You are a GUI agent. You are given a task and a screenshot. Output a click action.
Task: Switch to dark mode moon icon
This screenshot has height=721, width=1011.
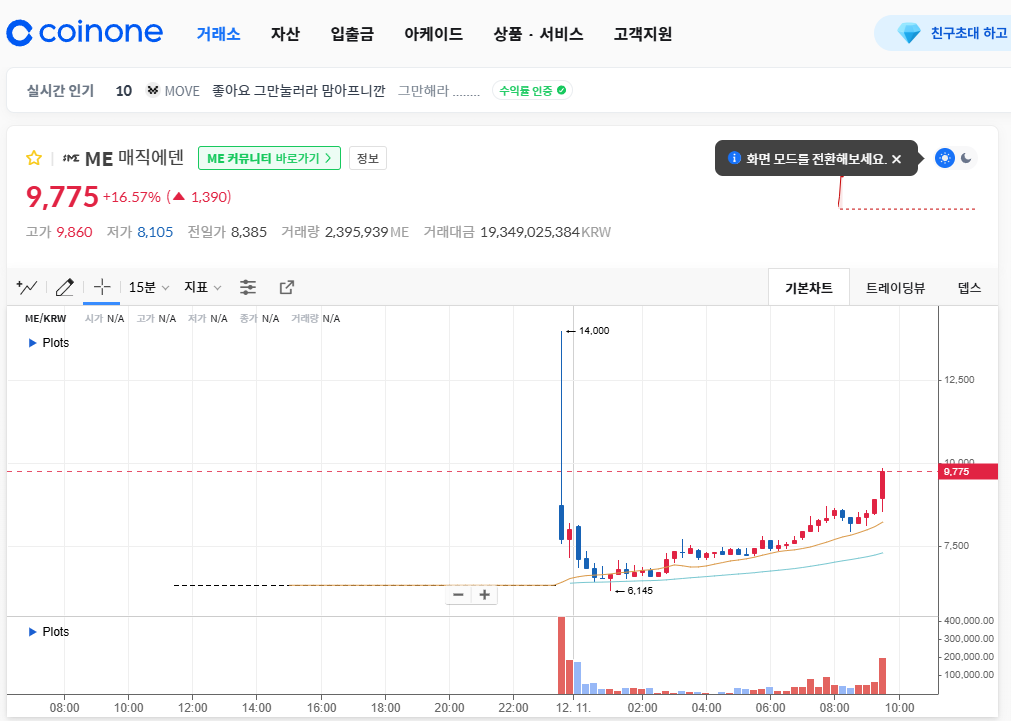pos(966,158)
